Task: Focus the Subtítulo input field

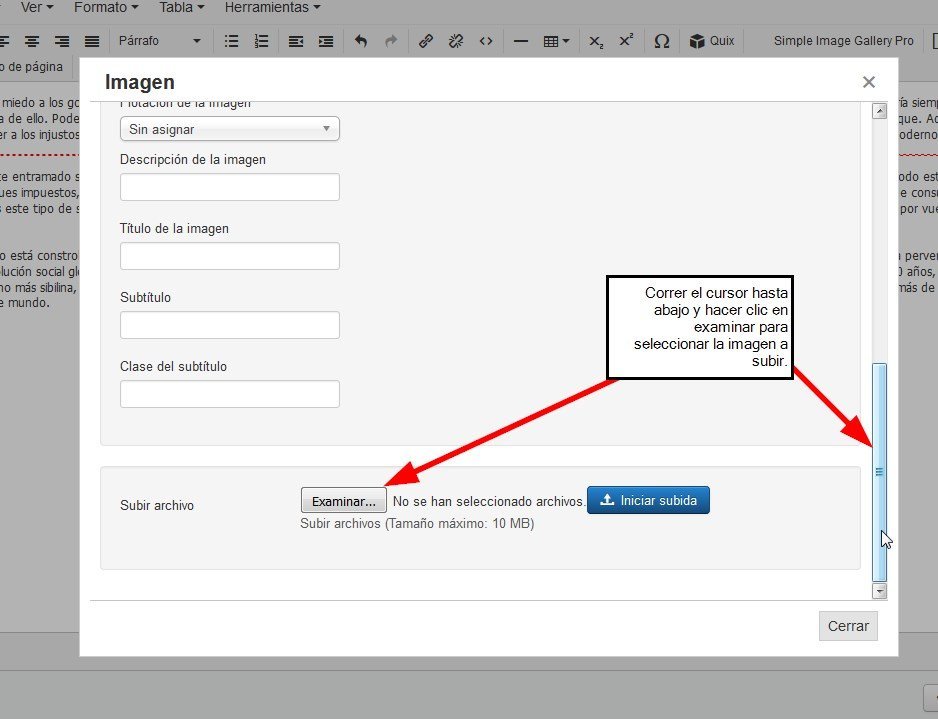Action: (x=230, y=325)
